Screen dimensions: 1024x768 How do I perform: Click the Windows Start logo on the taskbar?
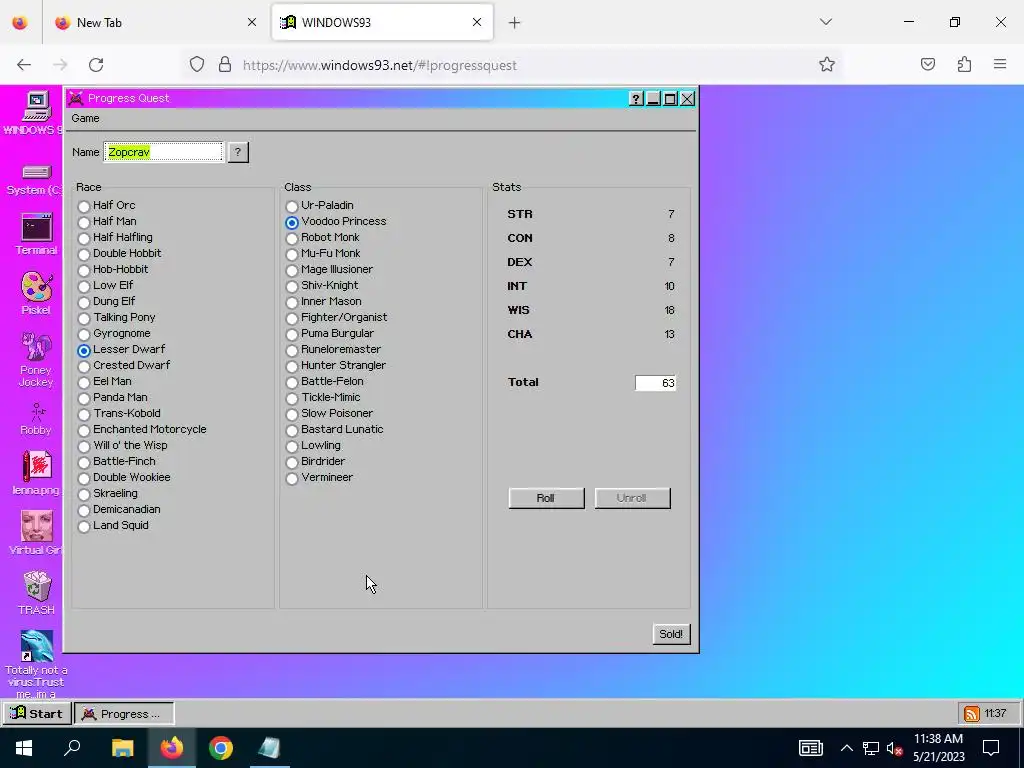tap(24, 748)
